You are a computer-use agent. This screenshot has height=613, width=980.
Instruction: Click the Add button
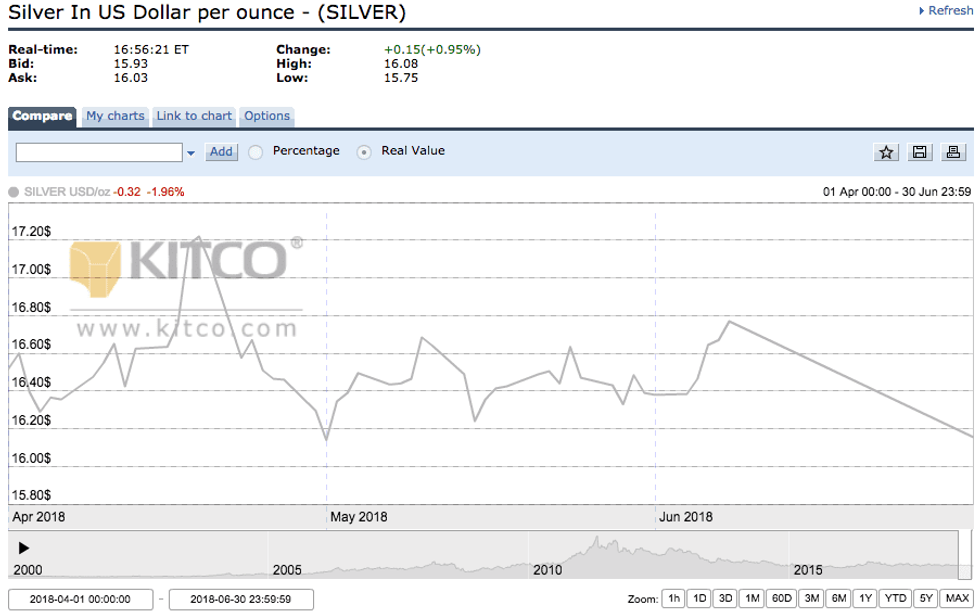(x=221, y=152)
